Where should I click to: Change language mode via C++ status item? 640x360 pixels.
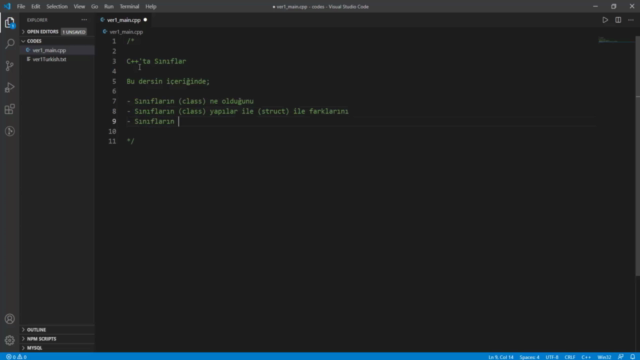(586, 357)
